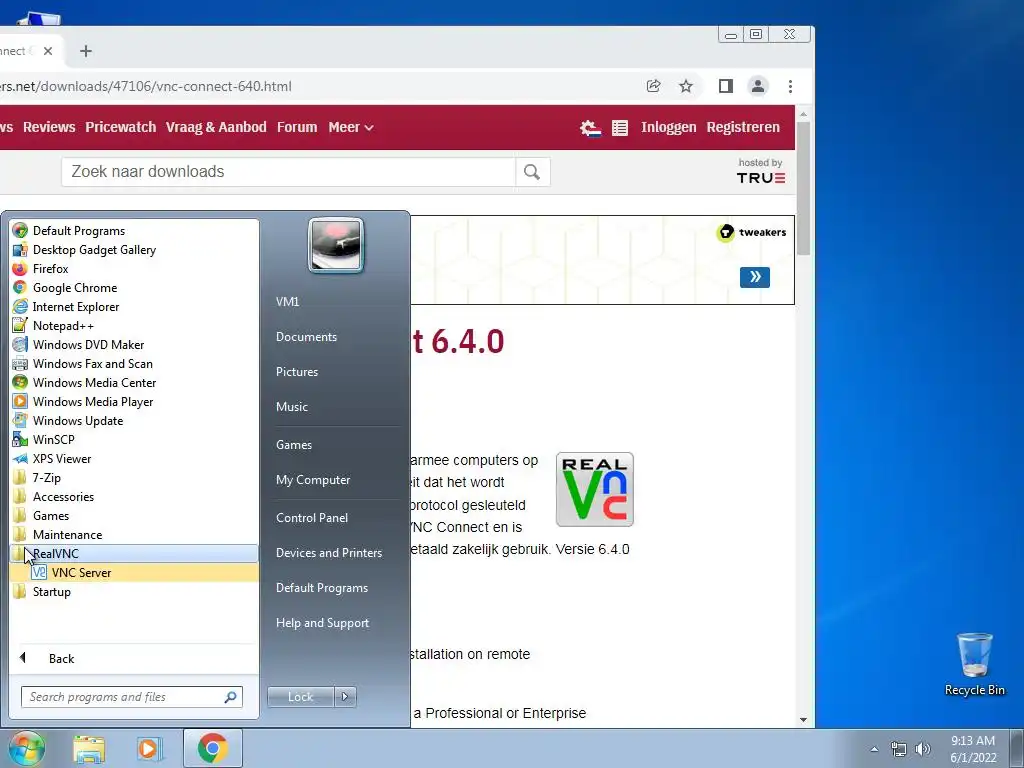Click the blue double-arrow ad button
This screenshot has height=768, width=1024.
[x=754, y=277]
